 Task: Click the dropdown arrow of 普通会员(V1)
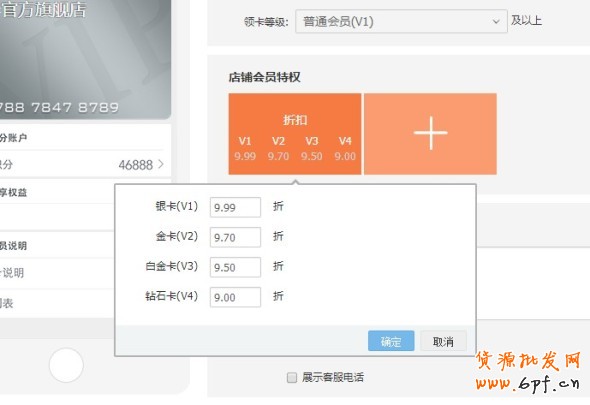[x=496, y=22]
